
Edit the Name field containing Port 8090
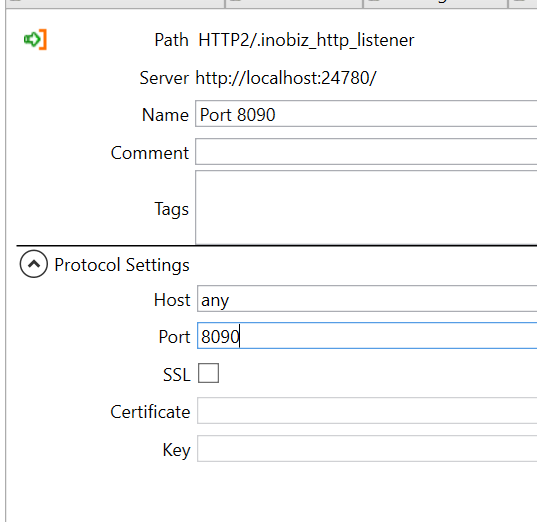pos(366,114)
